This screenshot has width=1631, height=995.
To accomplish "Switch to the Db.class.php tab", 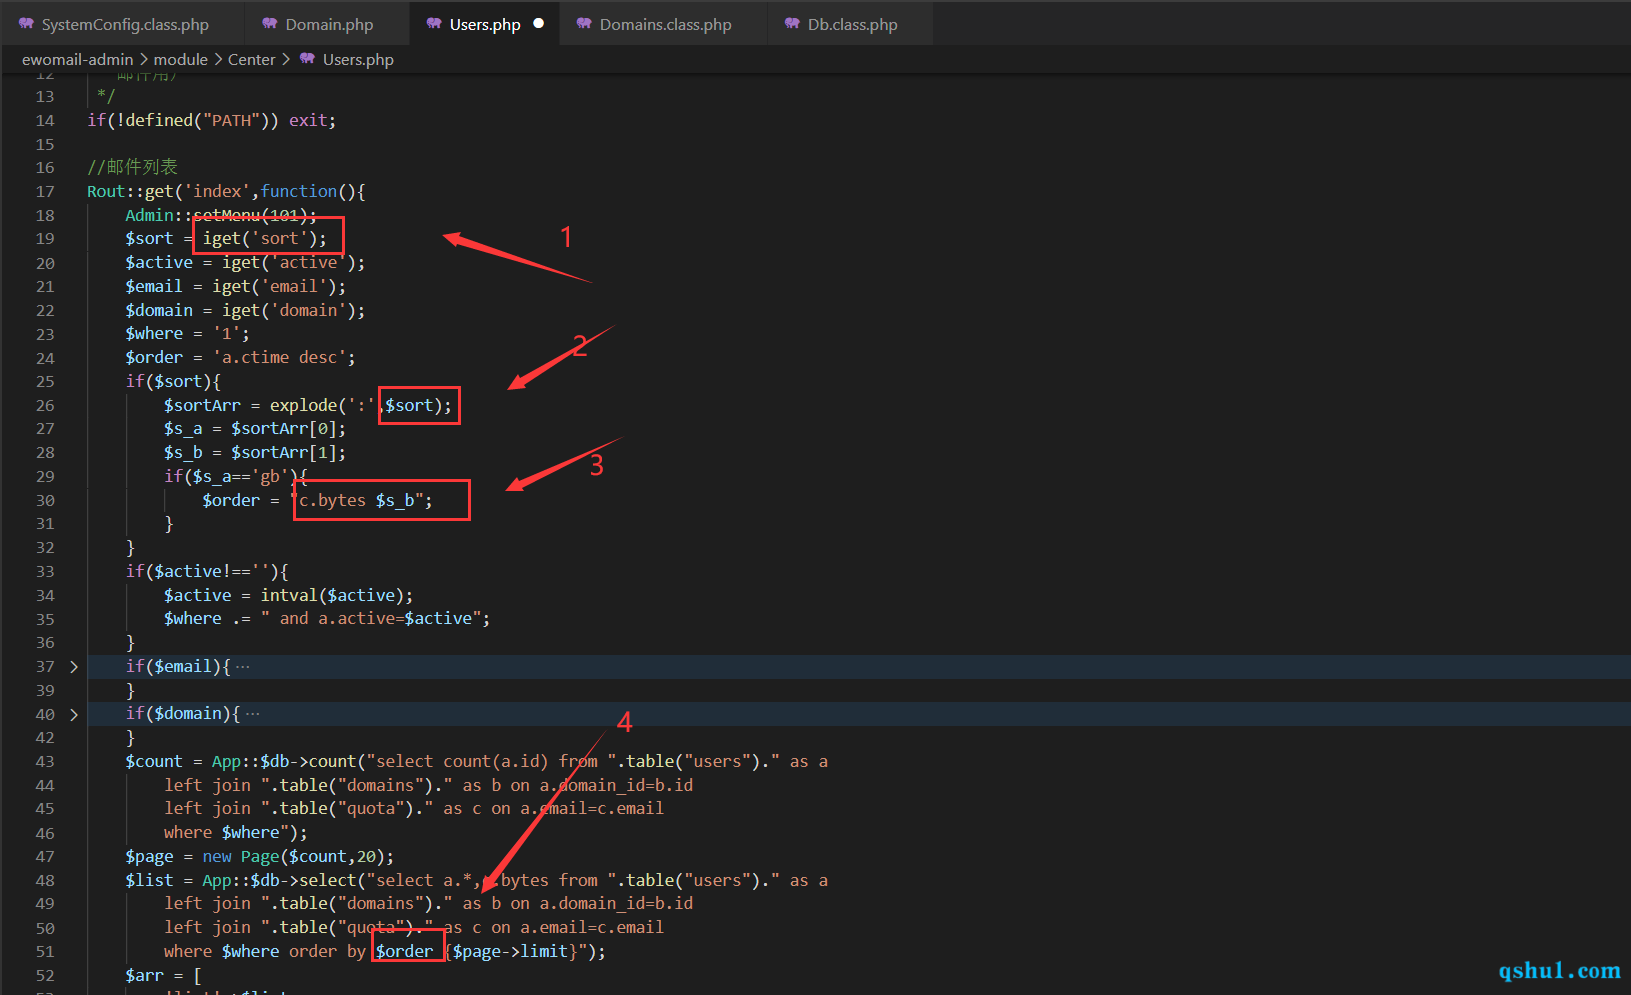I will pos(852,24).
